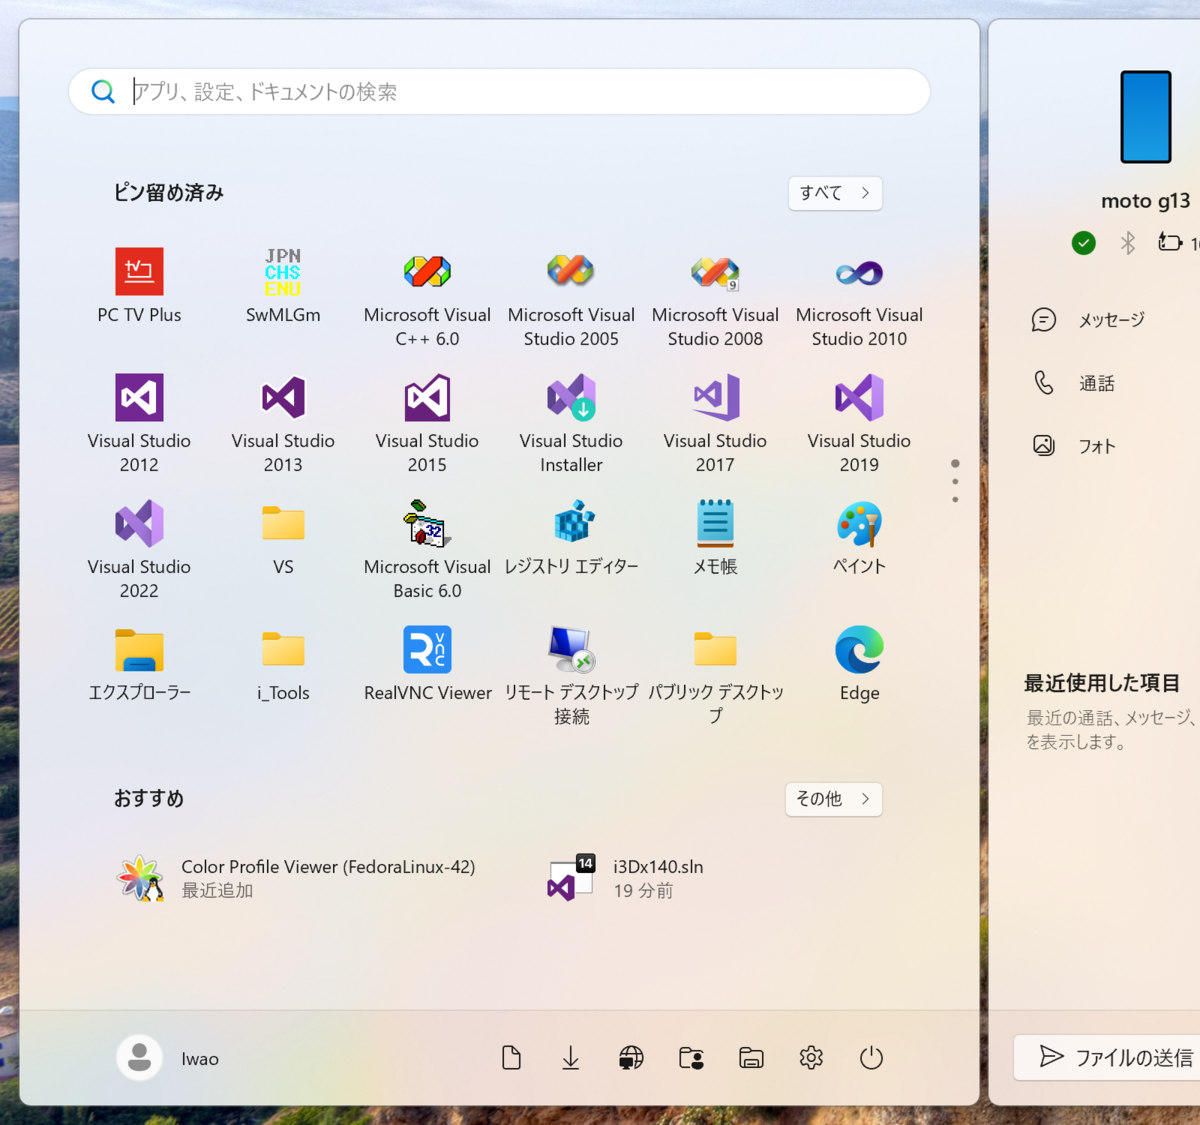
Task: Open Network icon in bottom bar
Action: (631, 1058)
